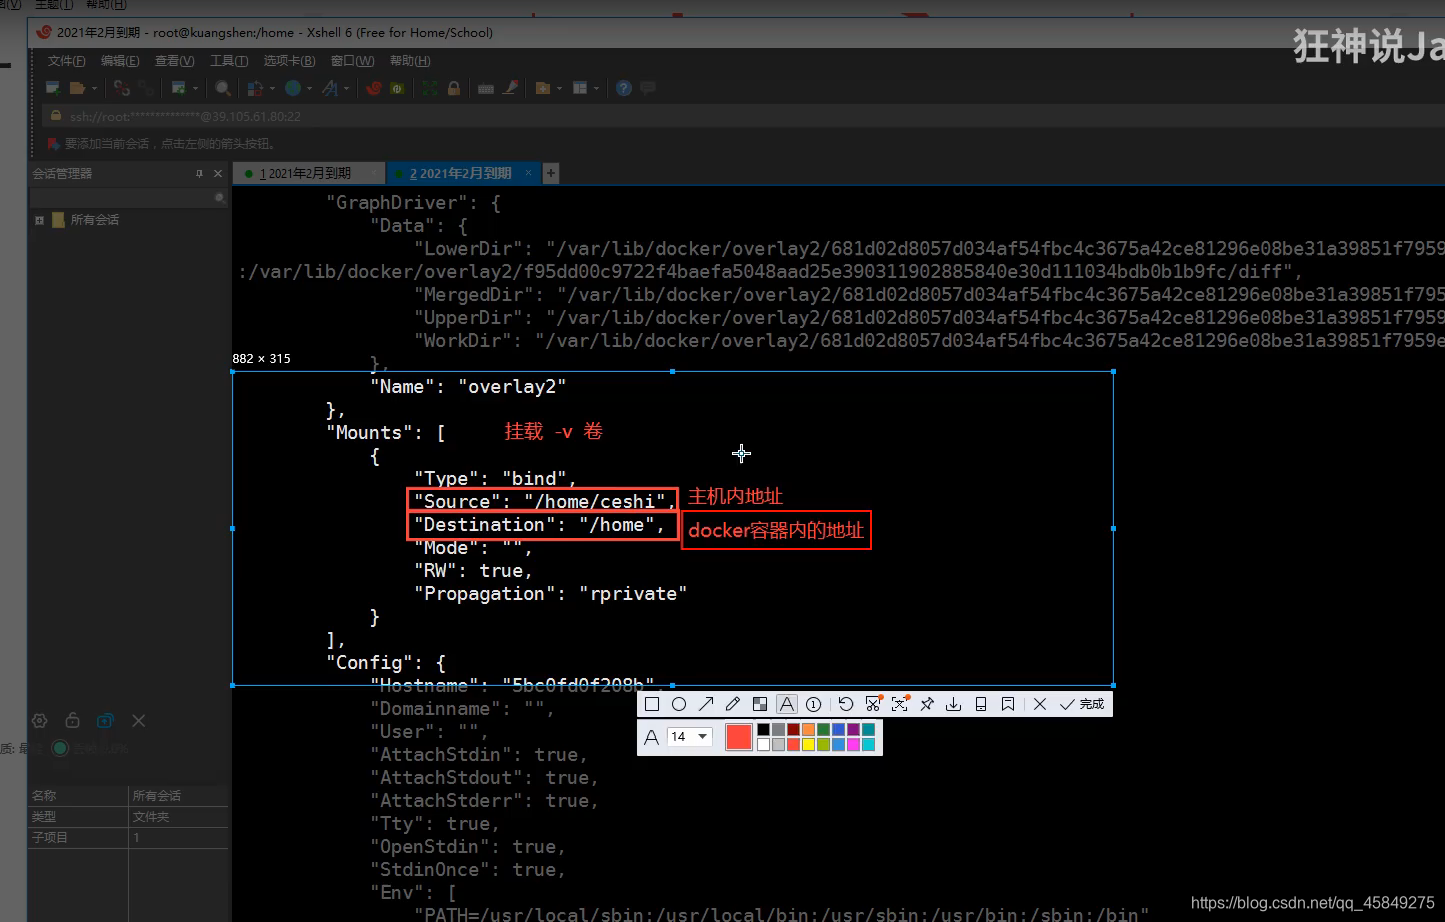
Task: Pick the purple color swatch
Action: [x=853, y=730]
